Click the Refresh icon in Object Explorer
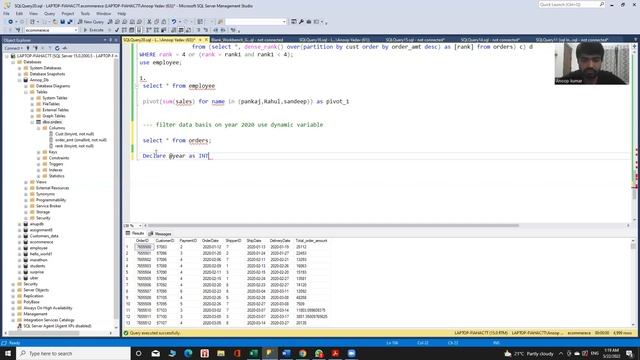Screen dimensions: 640x360 57,48
